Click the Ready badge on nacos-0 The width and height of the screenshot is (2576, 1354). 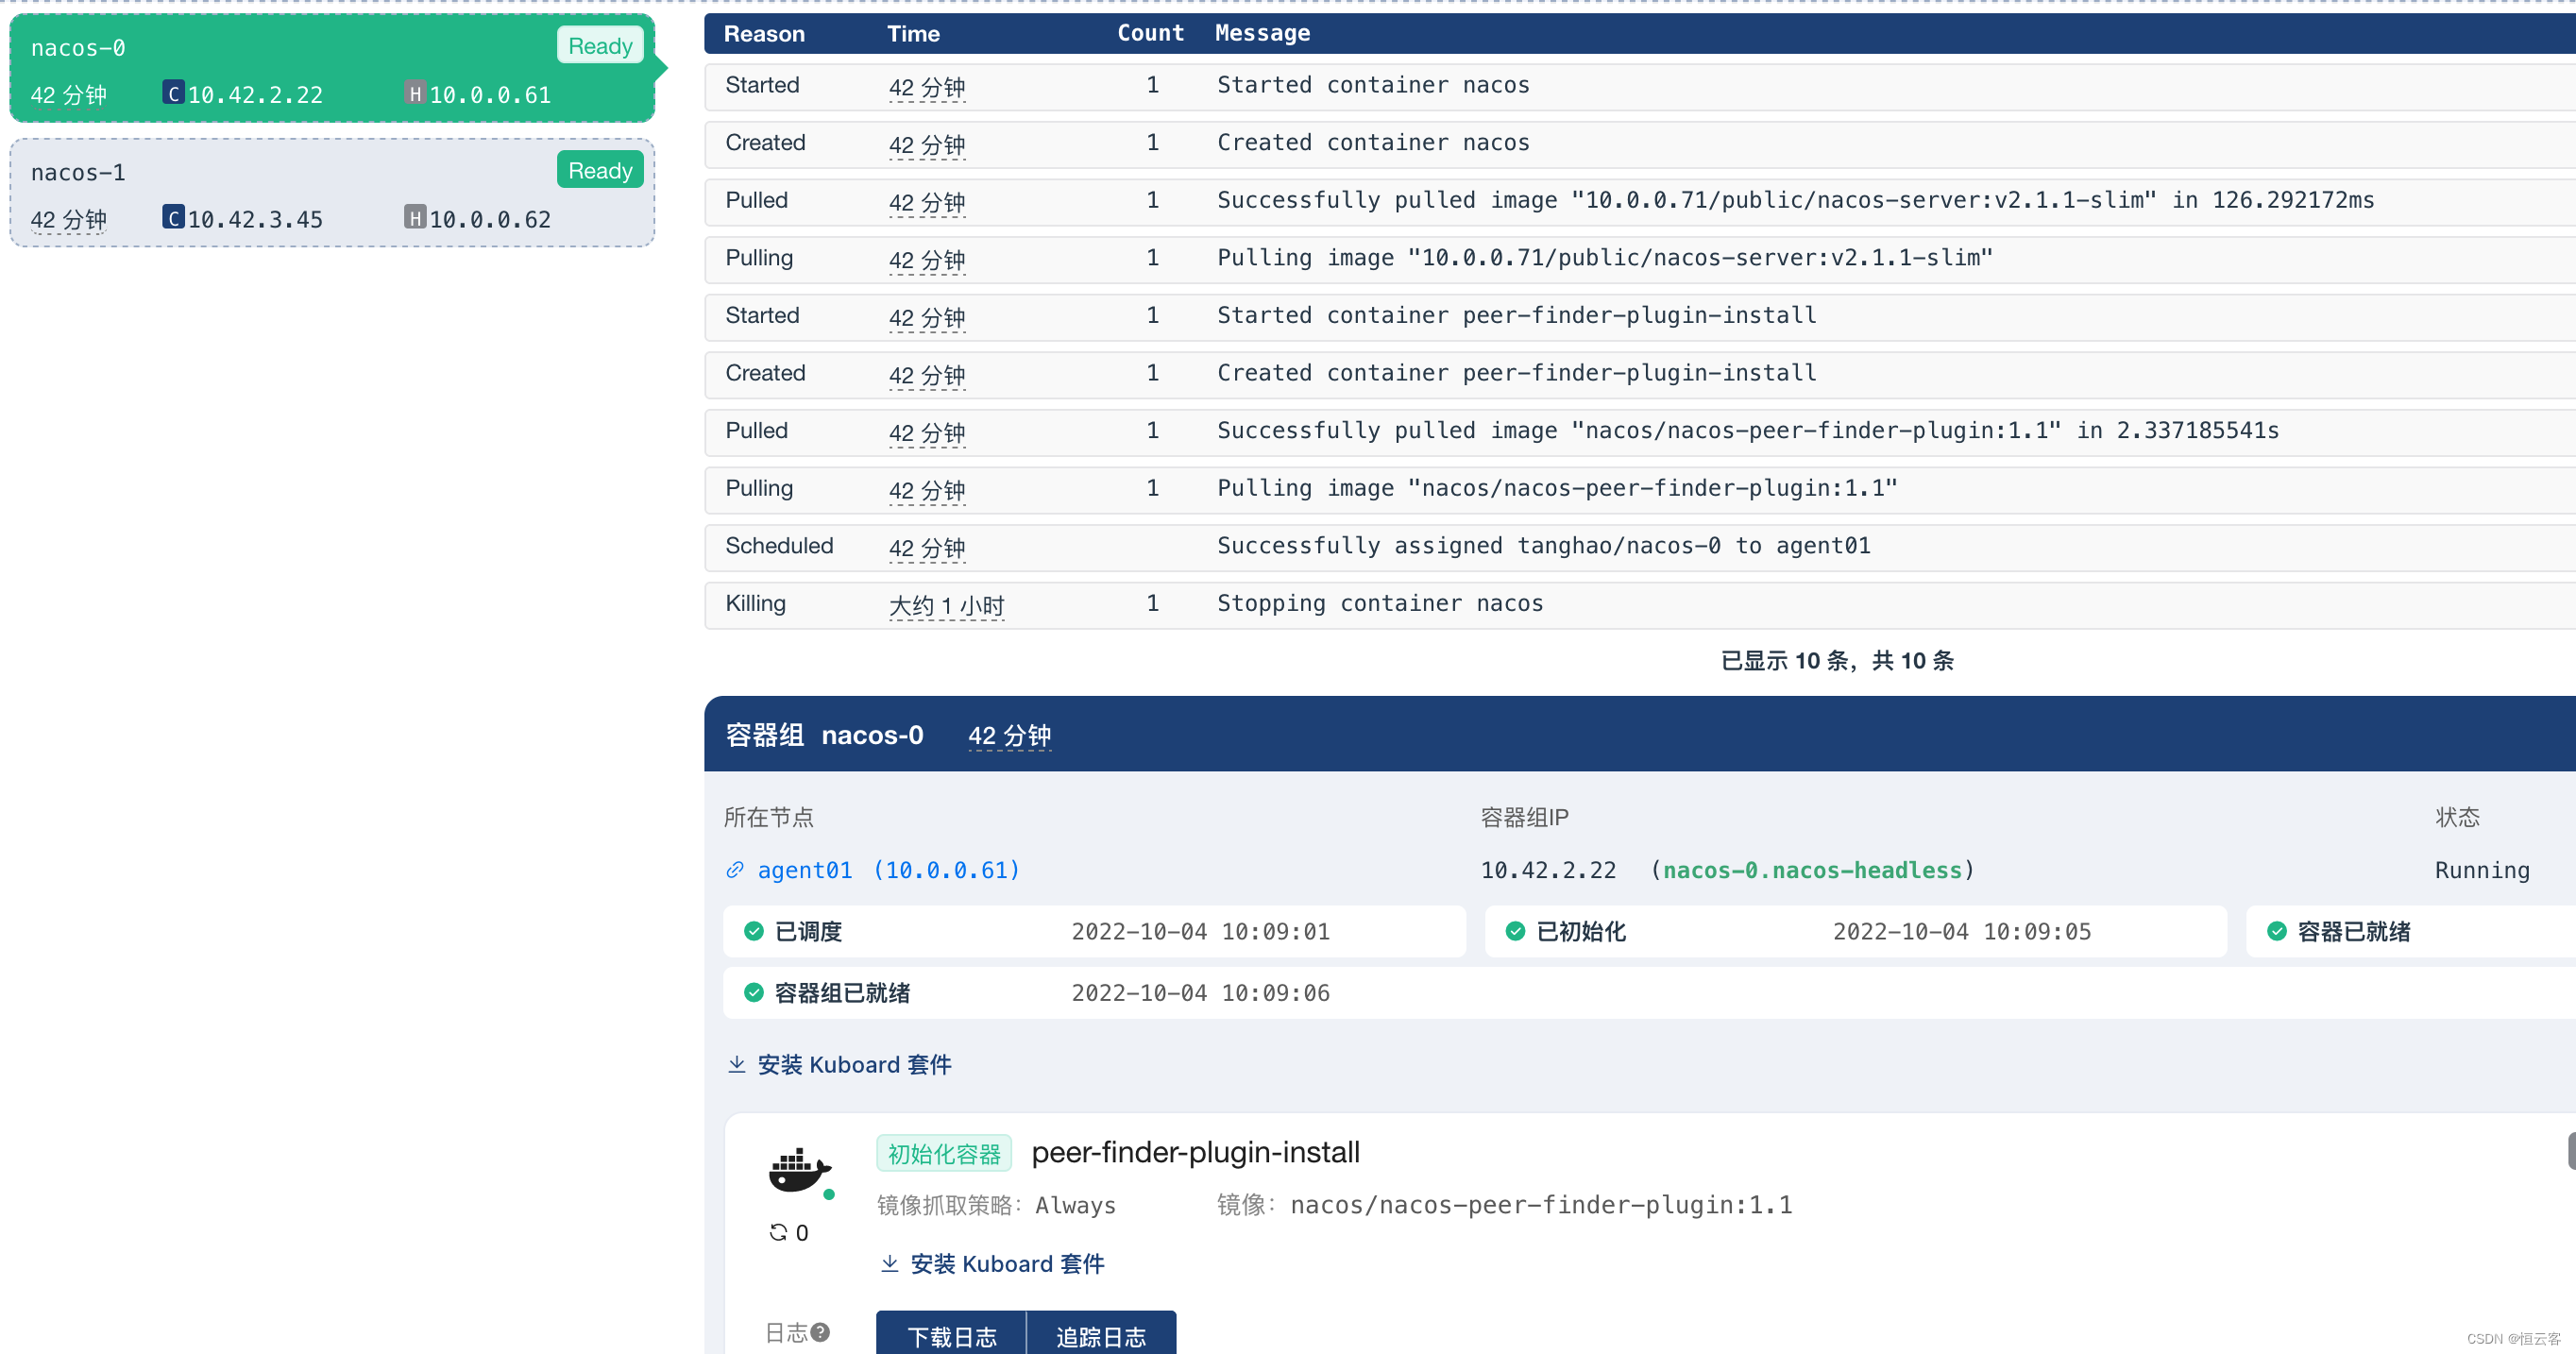pos(599,45)
